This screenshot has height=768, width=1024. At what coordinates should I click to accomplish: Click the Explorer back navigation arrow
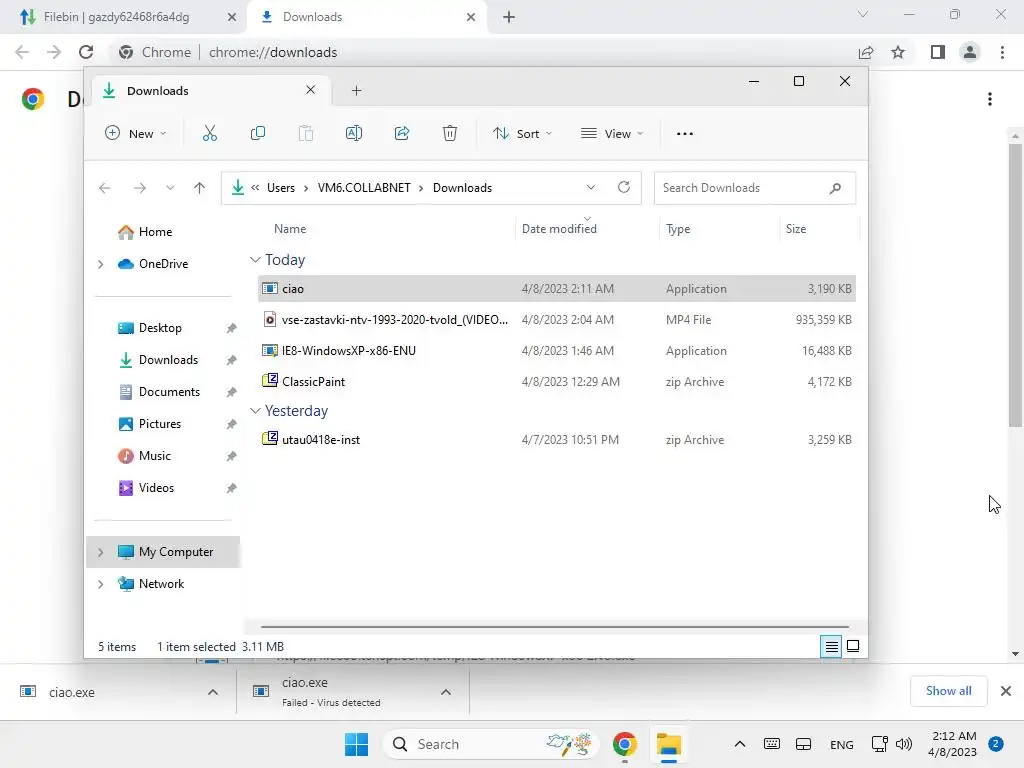pos(104,188)
